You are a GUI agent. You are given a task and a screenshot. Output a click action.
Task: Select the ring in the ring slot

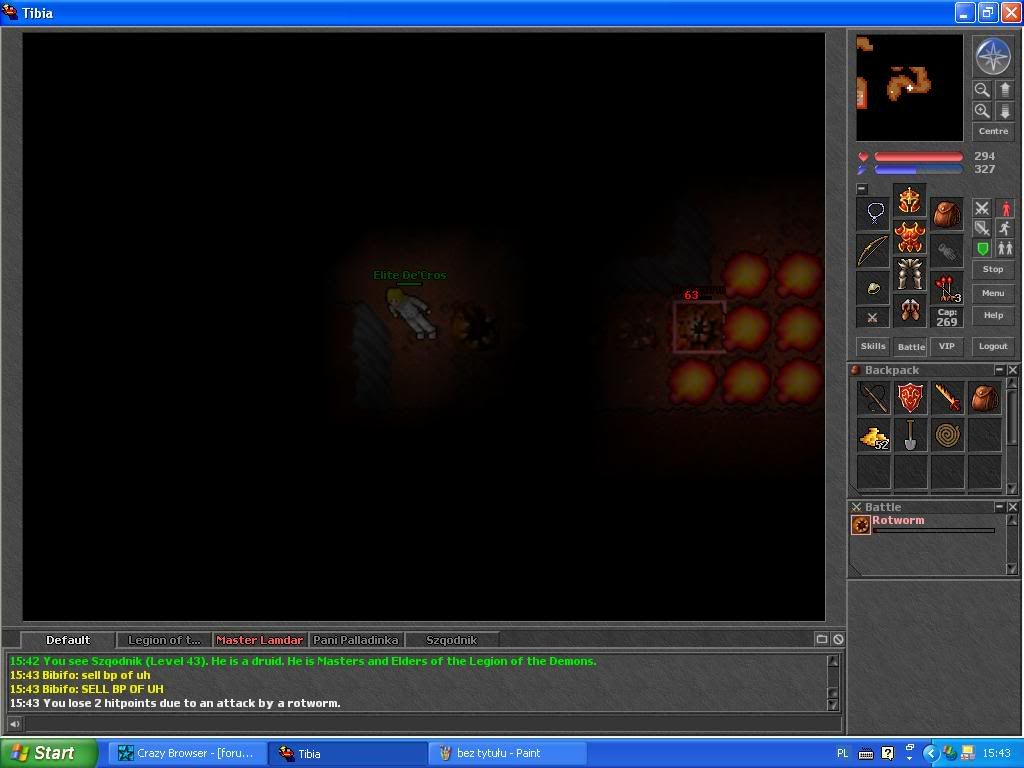coord(874,287)
